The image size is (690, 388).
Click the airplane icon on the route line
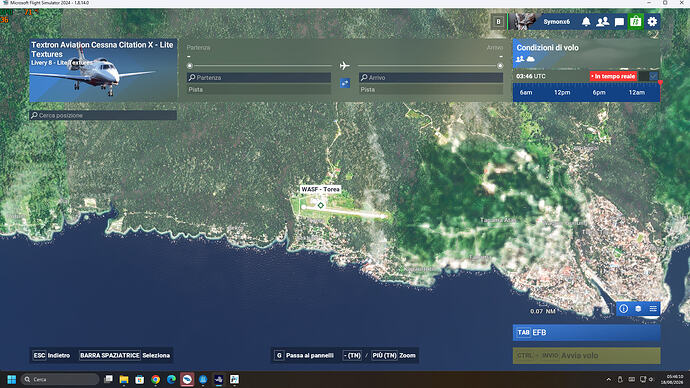click(345, 66)
